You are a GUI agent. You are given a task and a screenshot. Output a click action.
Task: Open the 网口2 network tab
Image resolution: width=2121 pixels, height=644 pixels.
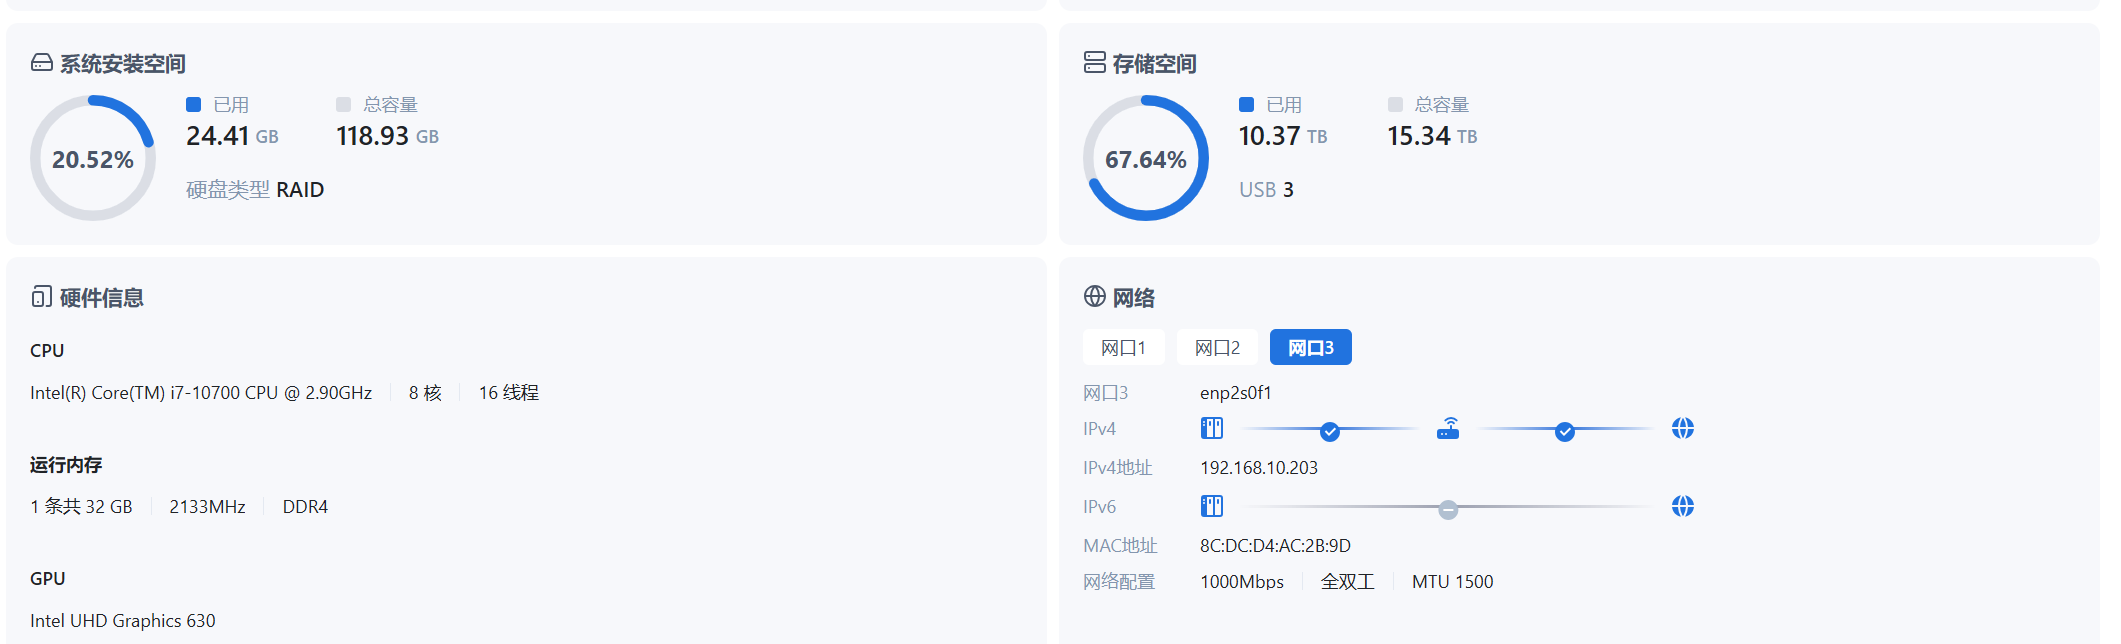(1217, 348)
